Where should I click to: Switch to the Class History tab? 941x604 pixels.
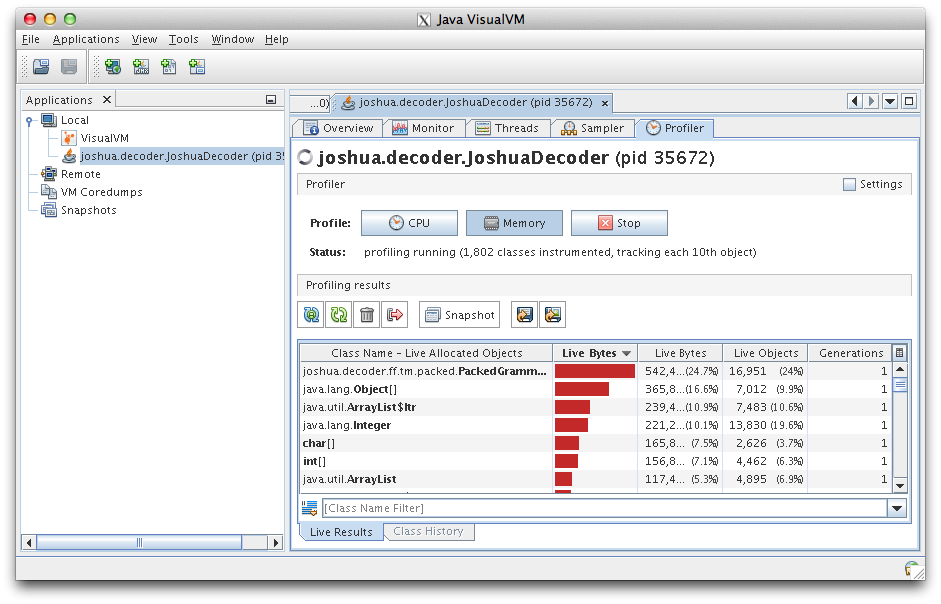(428, 531)
